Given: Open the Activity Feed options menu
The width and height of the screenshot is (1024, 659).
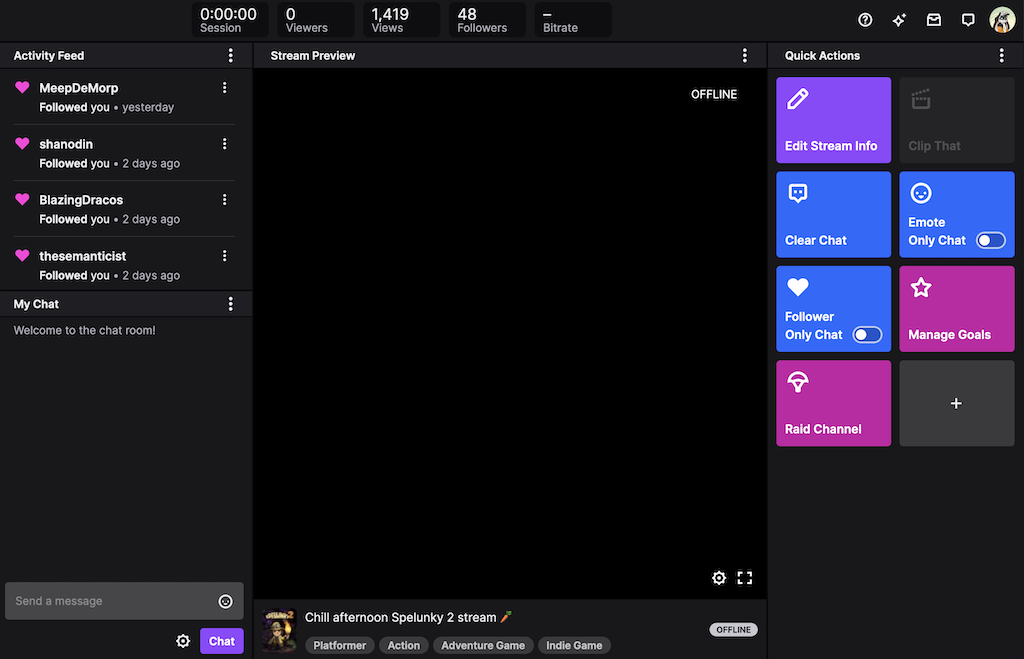Looking at the screenshot, I should pos(230,55).
